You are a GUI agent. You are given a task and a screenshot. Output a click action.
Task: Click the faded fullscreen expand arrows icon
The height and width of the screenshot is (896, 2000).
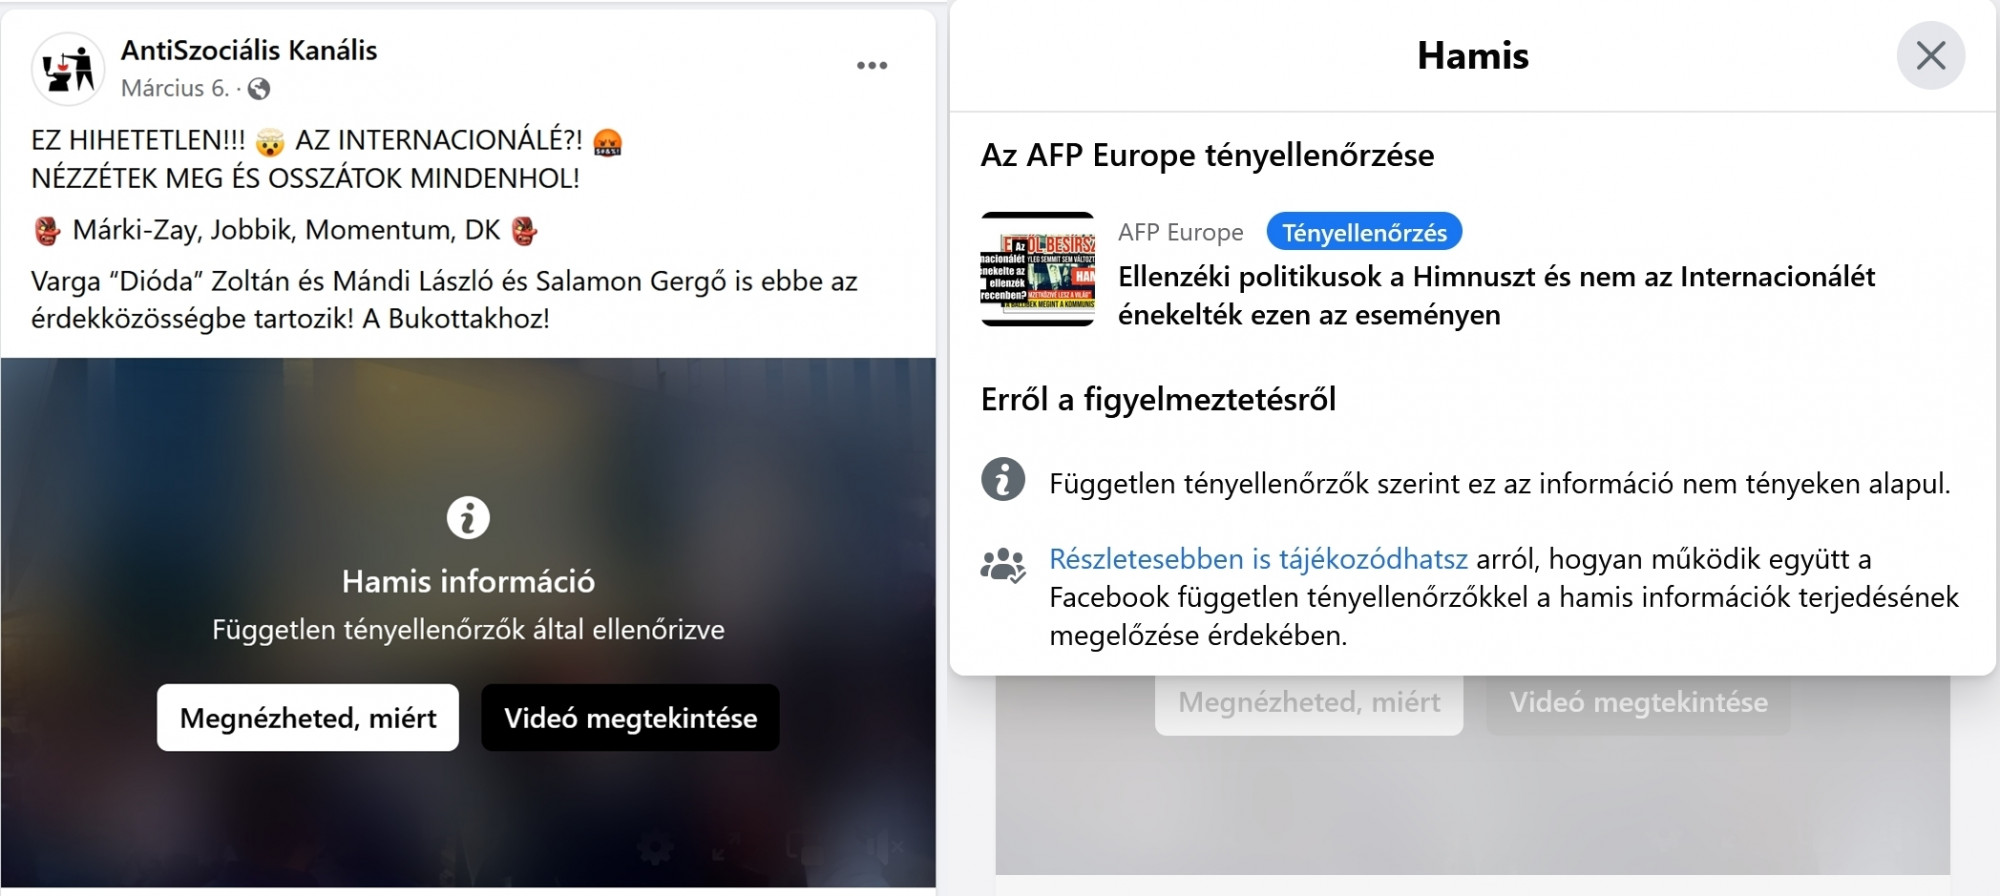(x=726, y=847)
